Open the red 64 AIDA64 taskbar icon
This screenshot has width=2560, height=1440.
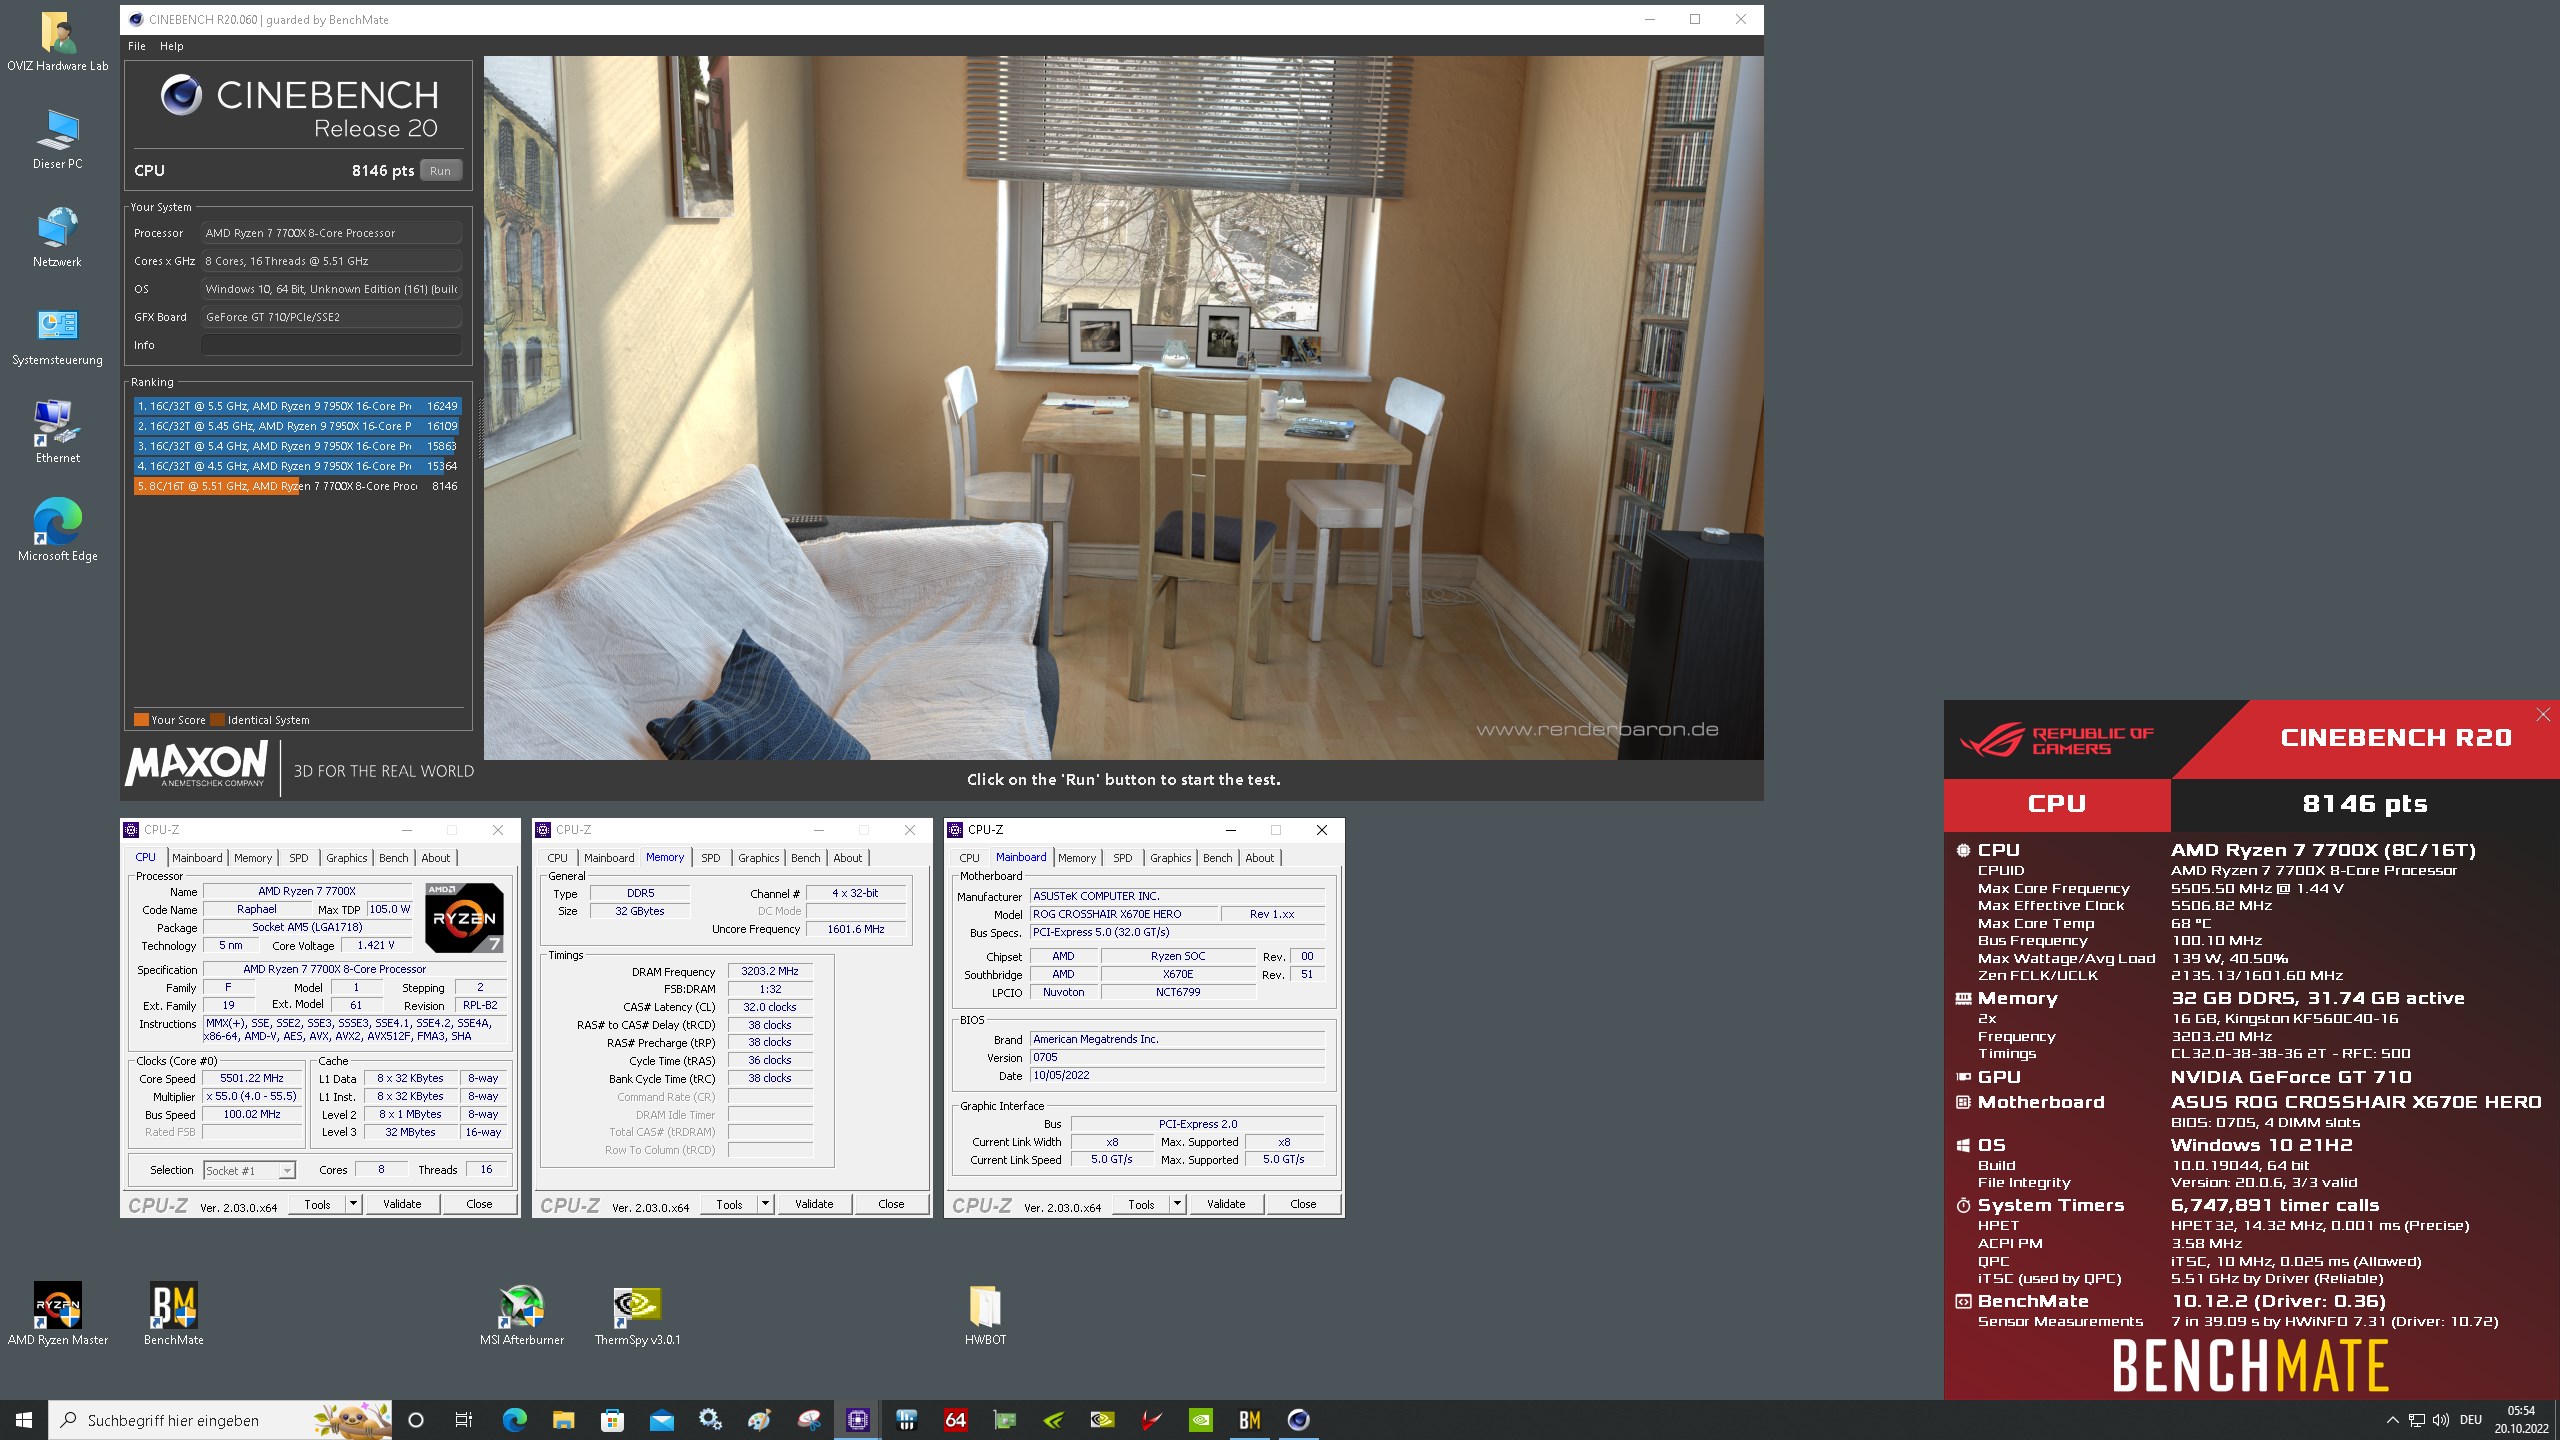pos(955,1420)
